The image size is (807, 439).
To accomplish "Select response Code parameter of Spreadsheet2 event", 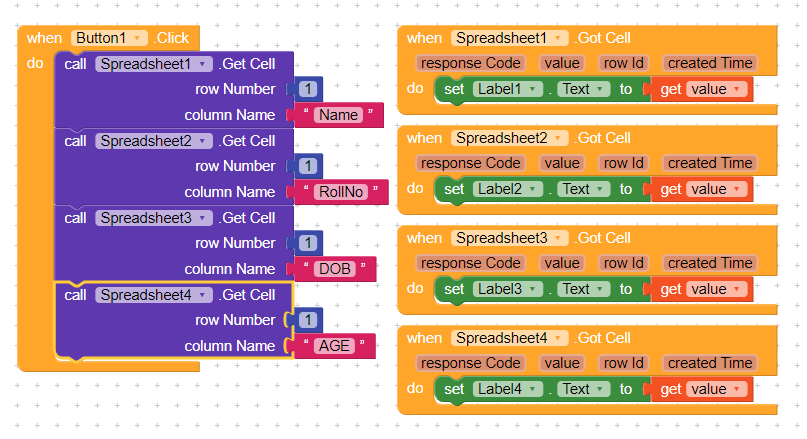I will coord(470,163).
